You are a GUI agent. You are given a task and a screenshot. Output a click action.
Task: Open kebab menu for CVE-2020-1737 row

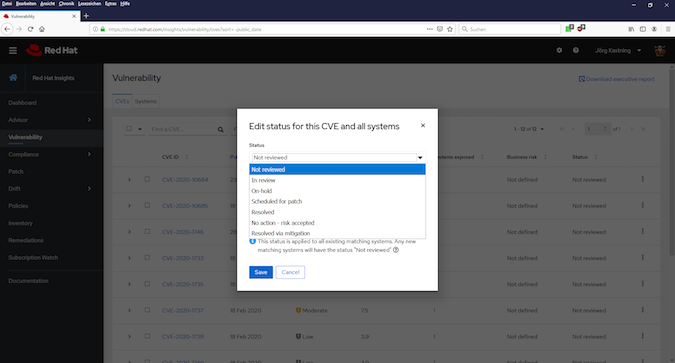(643, 310)
